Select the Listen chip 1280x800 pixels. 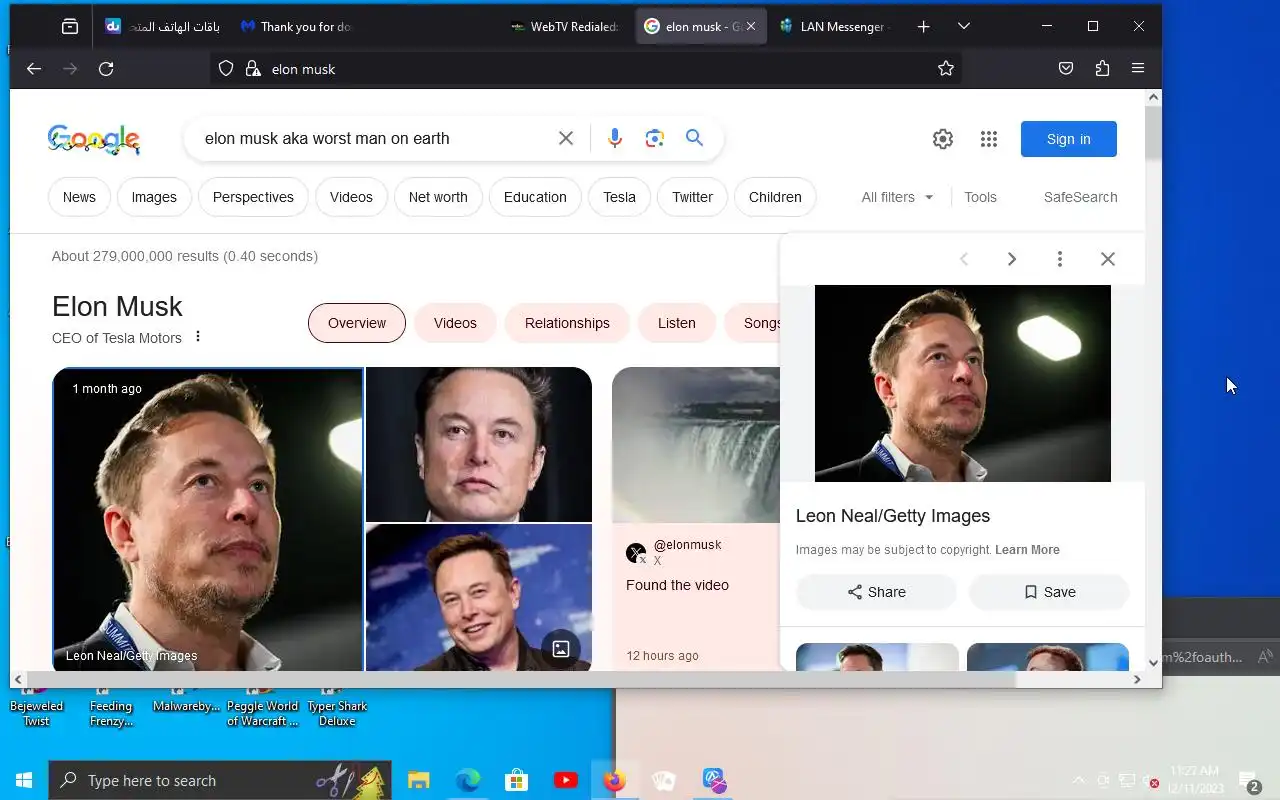676,323
